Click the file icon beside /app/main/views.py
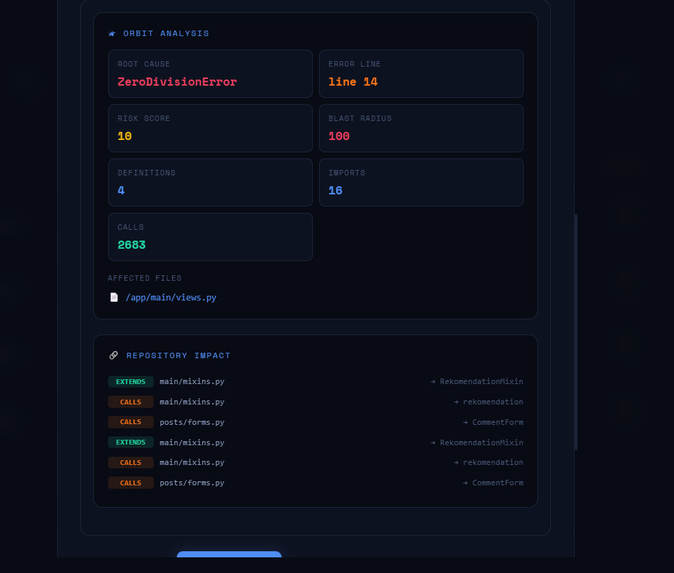674x573 pixels. point(114,297)
